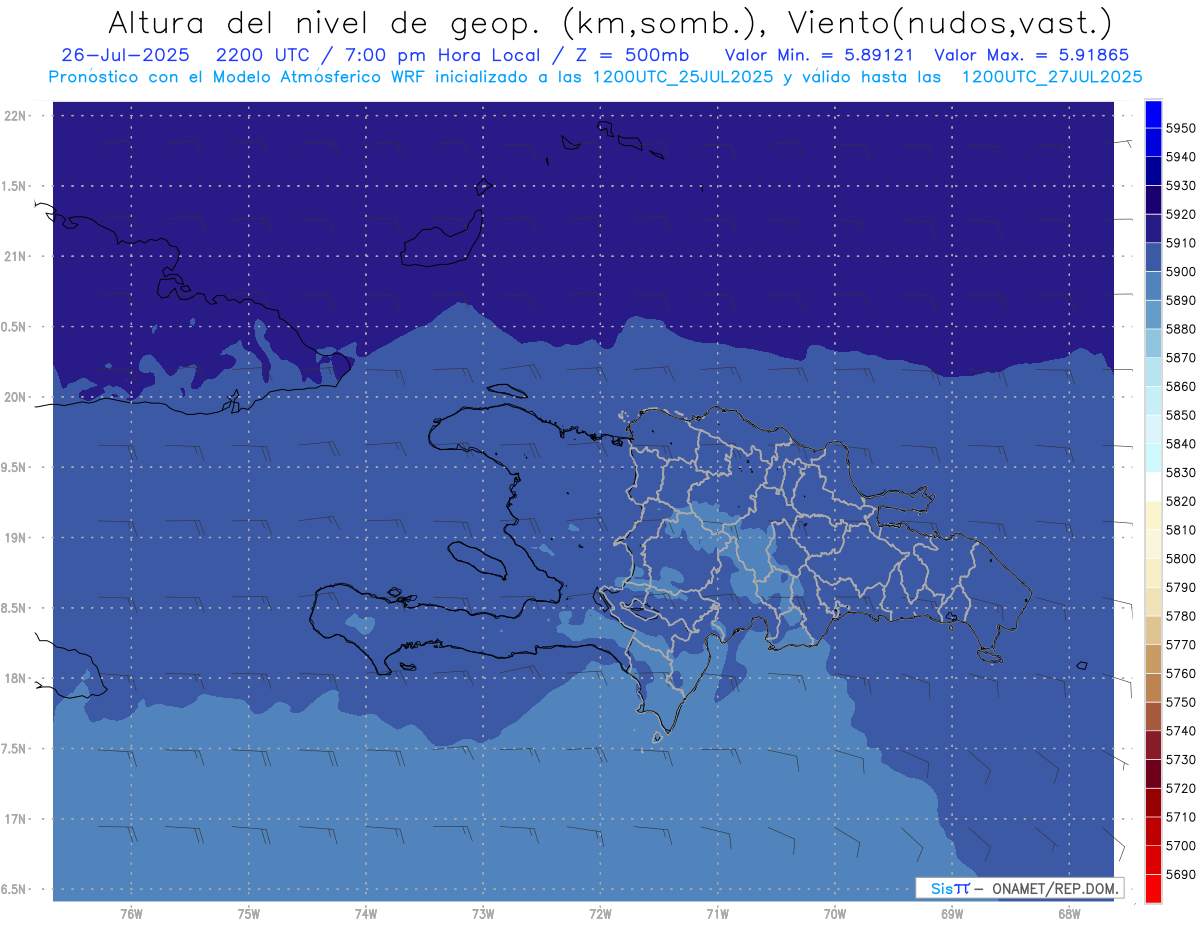Image resolution: width=1200 pixels, height=927 pixels.
Task: Click the '68W' longitude label
Action: pyautogui.click(x=1069, y=914)
